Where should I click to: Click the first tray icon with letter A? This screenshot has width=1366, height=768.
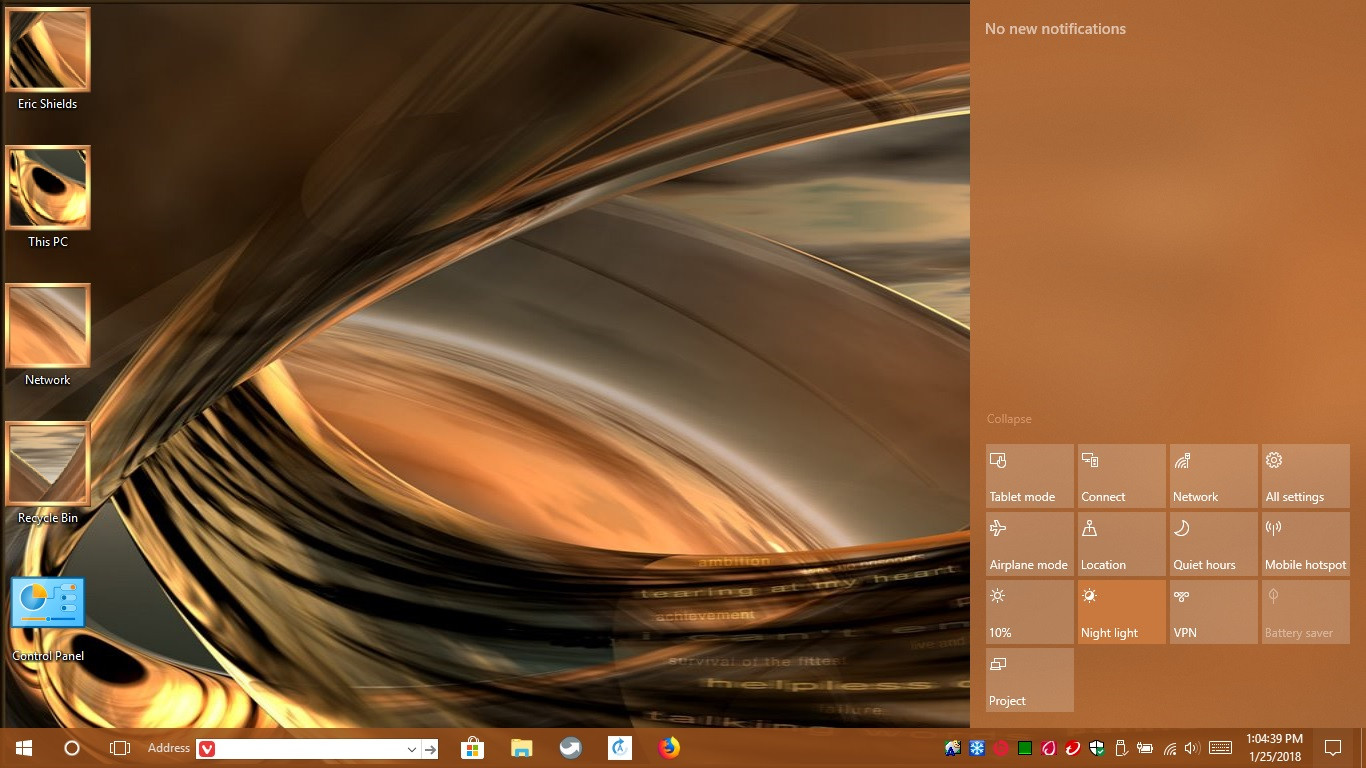click(x=952, y=748)
